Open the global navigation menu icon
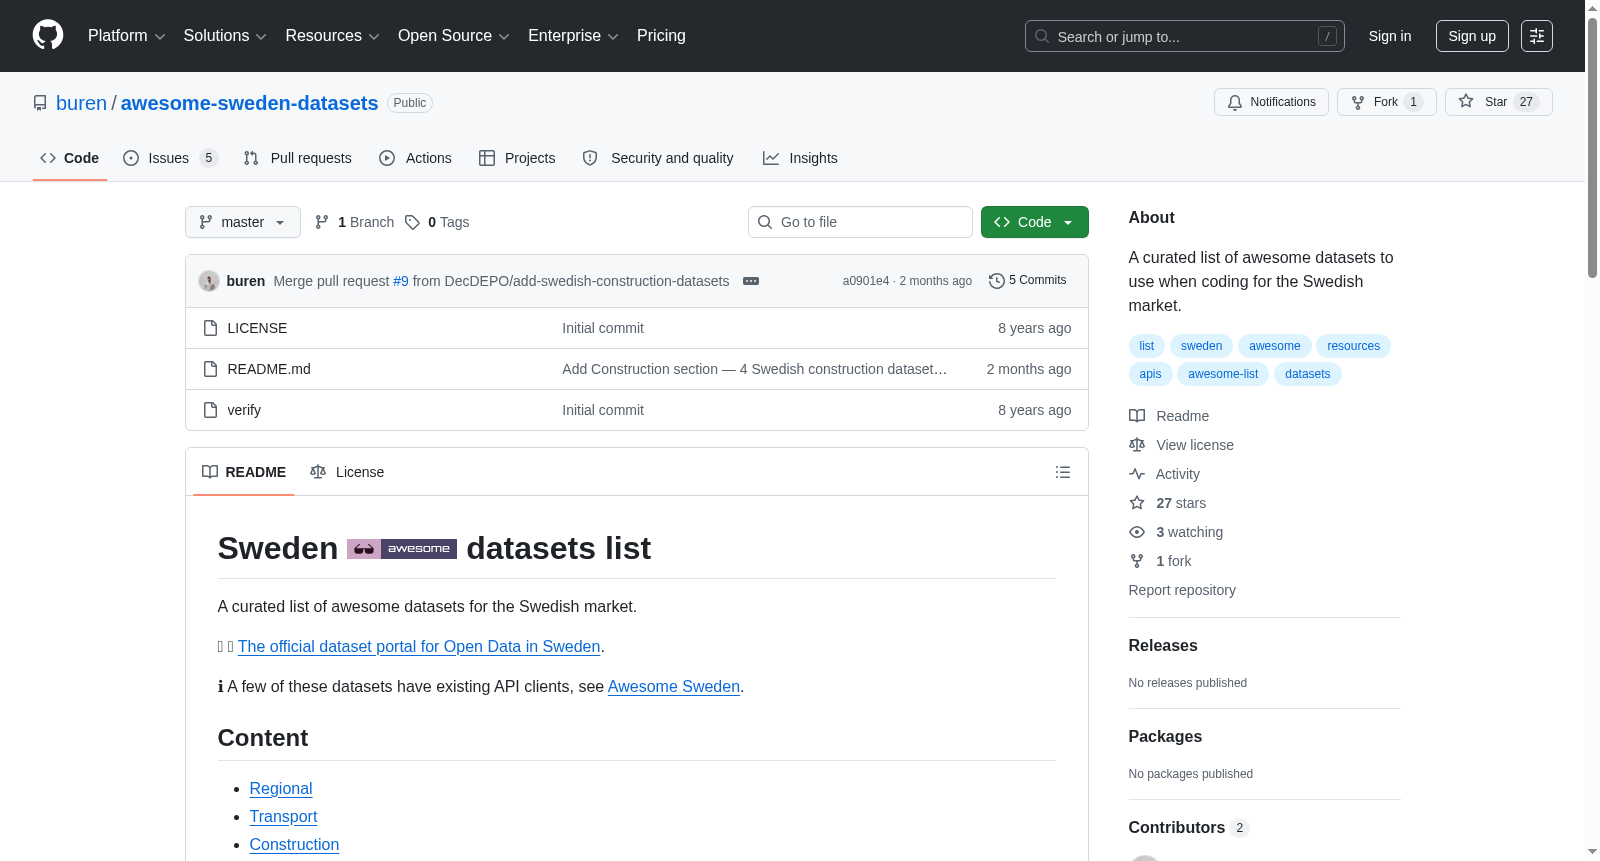The image size is (1600, 861). coord(1537,36)
